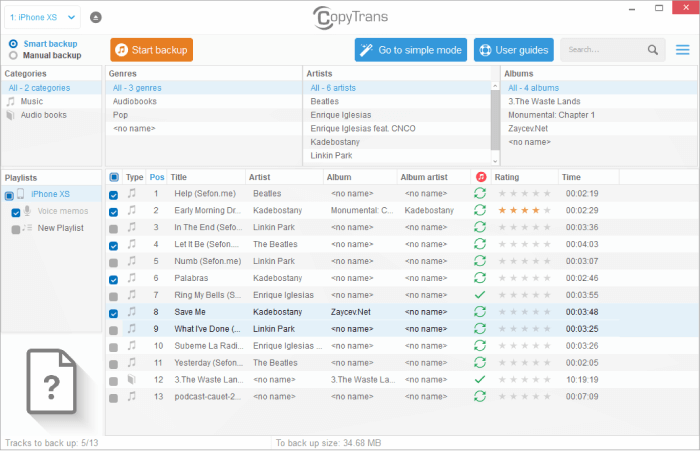Click the sync icon for Subeme La Radi track

480,346
